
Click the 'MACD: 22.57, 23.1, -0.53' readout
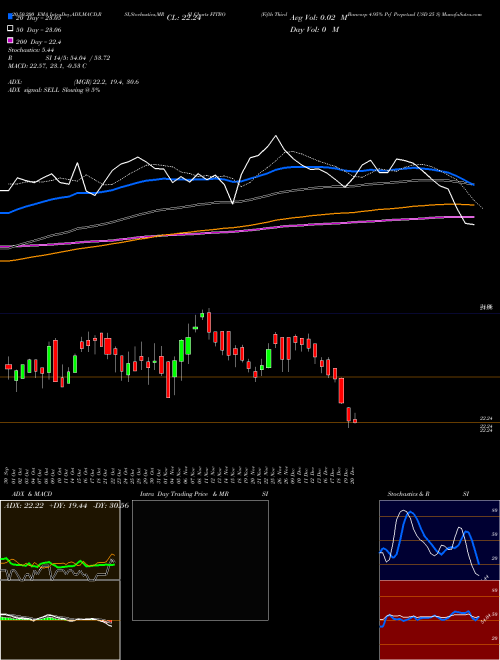[47, 66]
